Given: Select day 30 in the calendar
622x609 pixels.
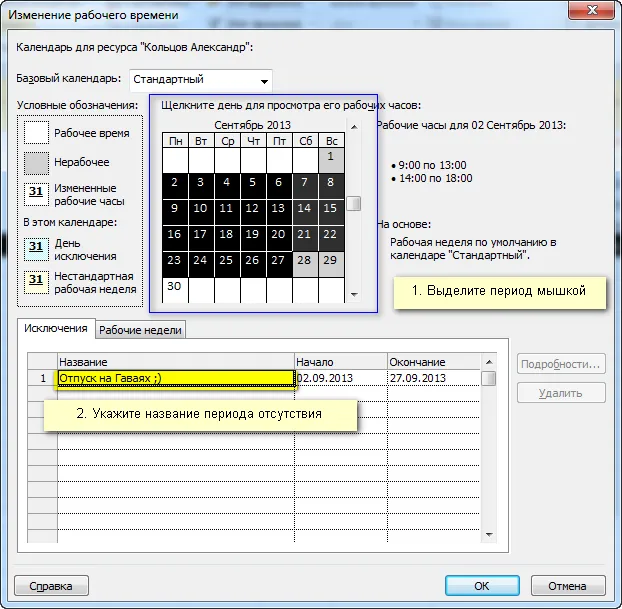Looking at the screenshot, I should coord(175,290).
